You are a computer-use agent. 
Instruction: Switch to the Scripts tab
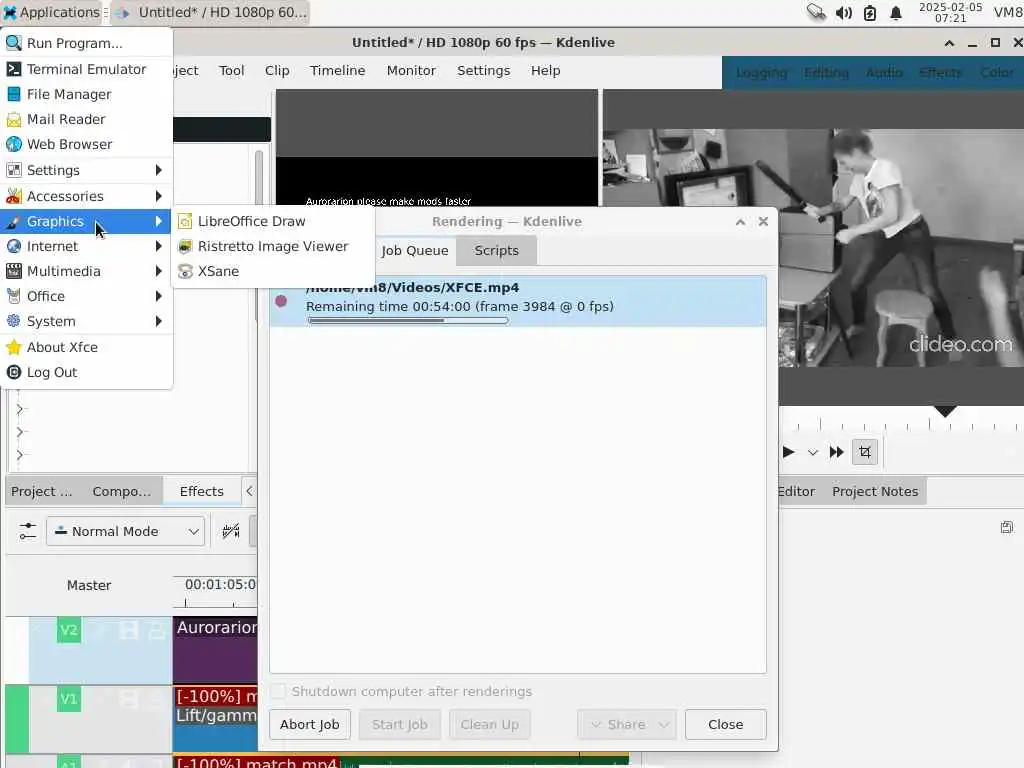pyautogui.click(x=496, y=251)
